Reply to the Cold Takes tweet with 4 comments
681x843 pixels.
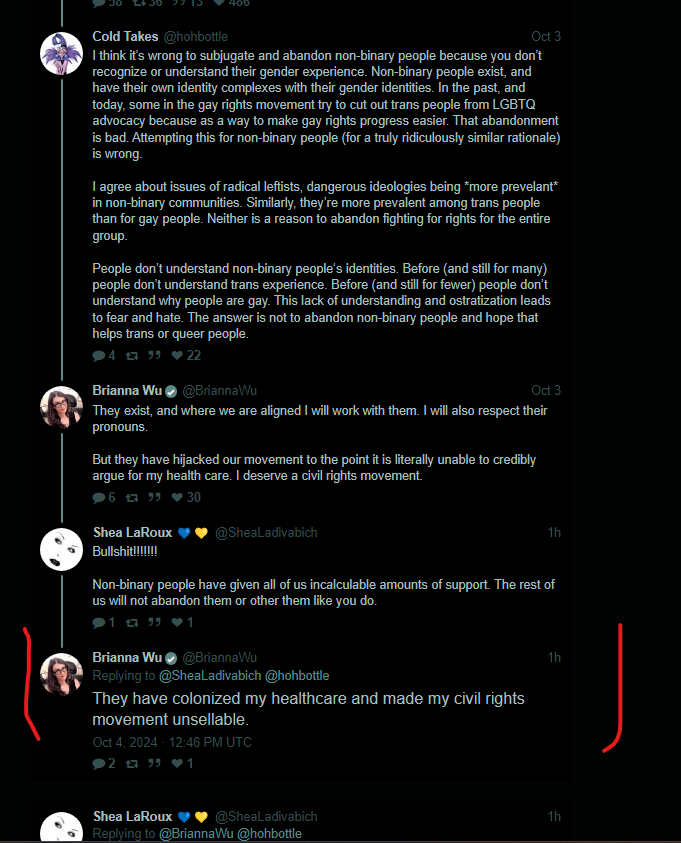point(104,355)
